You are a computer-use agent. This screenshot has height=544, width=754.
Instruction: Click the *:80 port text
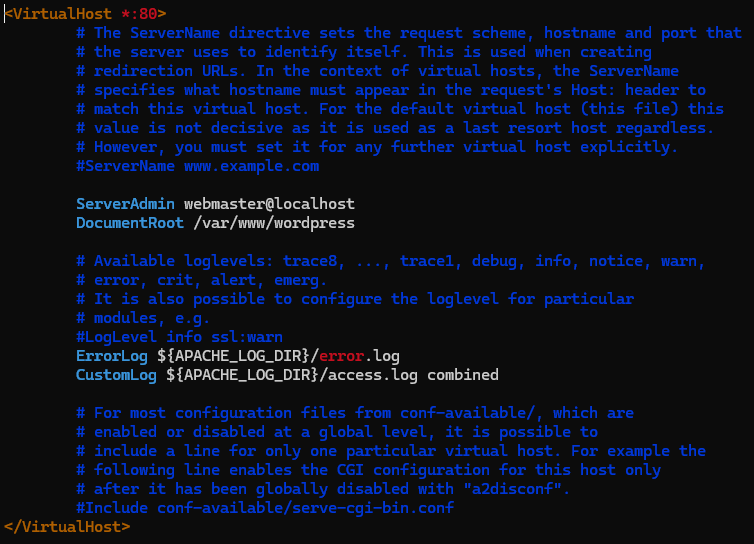[x=139, y=13]
